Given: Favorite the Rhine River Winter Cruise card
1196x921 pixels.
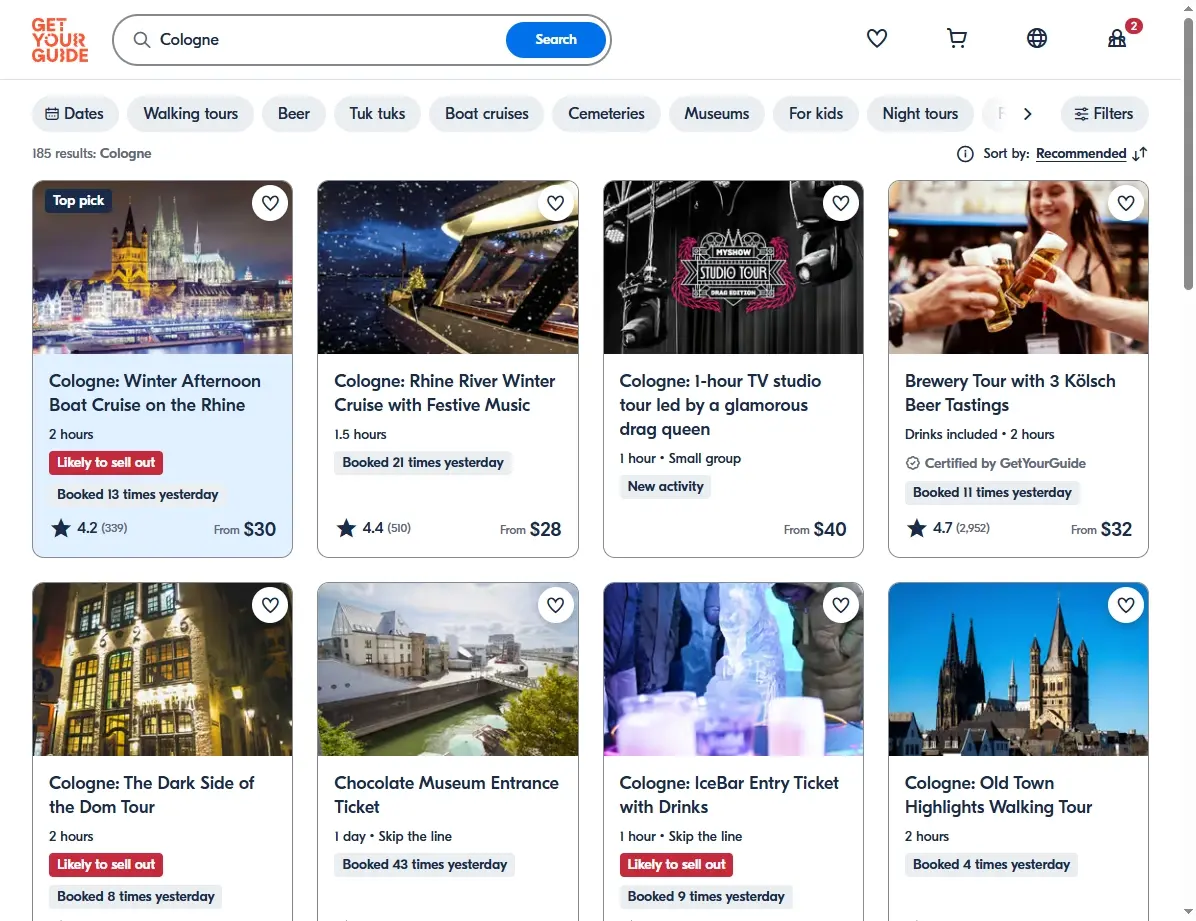Looking at the screenshot, I should [555, 203].
